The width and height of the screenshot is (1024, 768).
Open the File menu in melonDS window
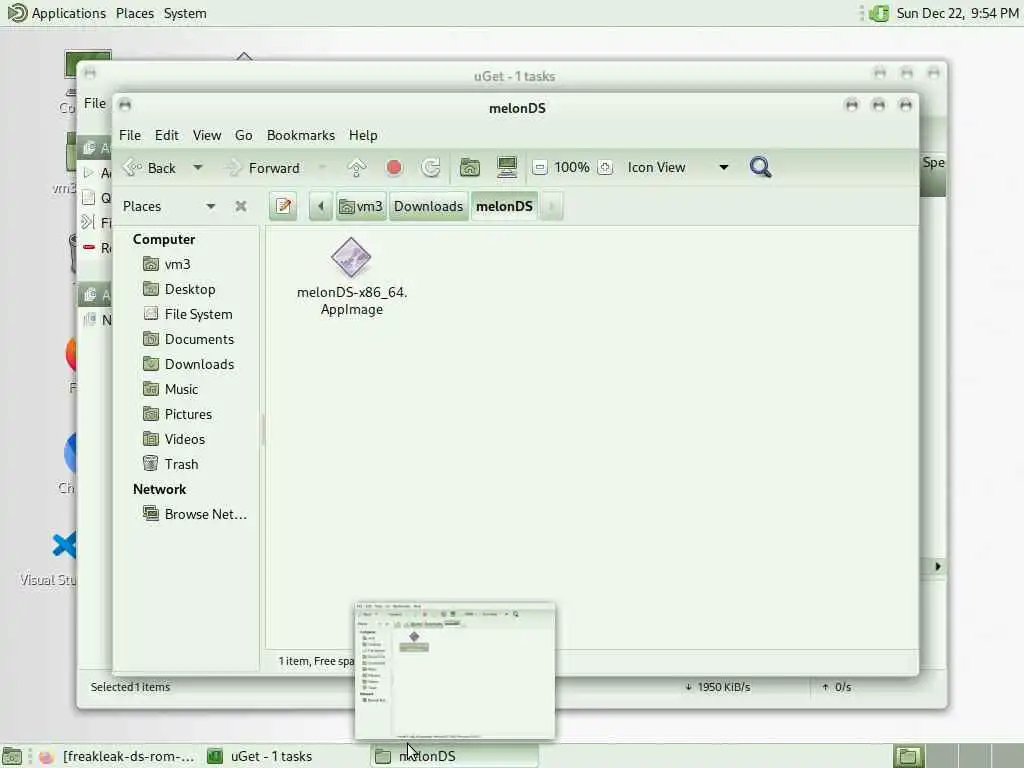(x=129, y=135)
